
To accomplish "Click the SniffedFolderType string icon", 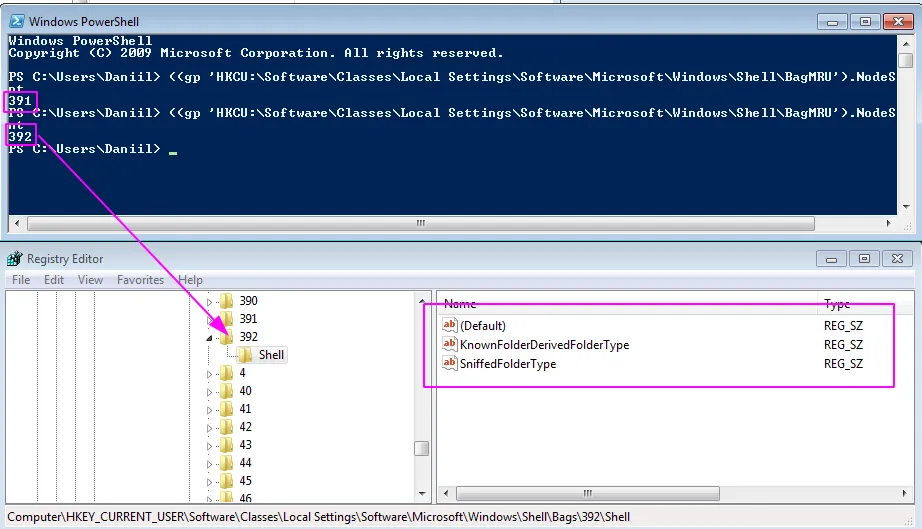I will [x=450, y=363].
